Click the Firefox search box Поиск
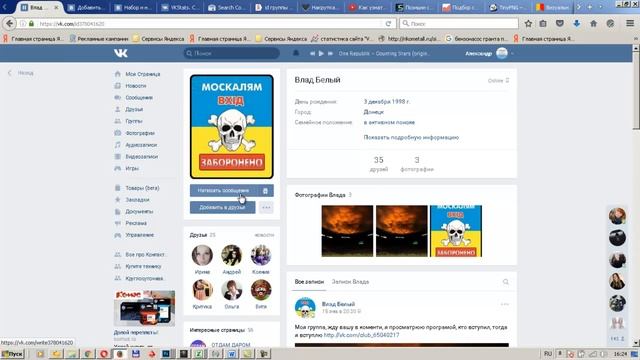The image size is (640, 360). coord(459,24)
